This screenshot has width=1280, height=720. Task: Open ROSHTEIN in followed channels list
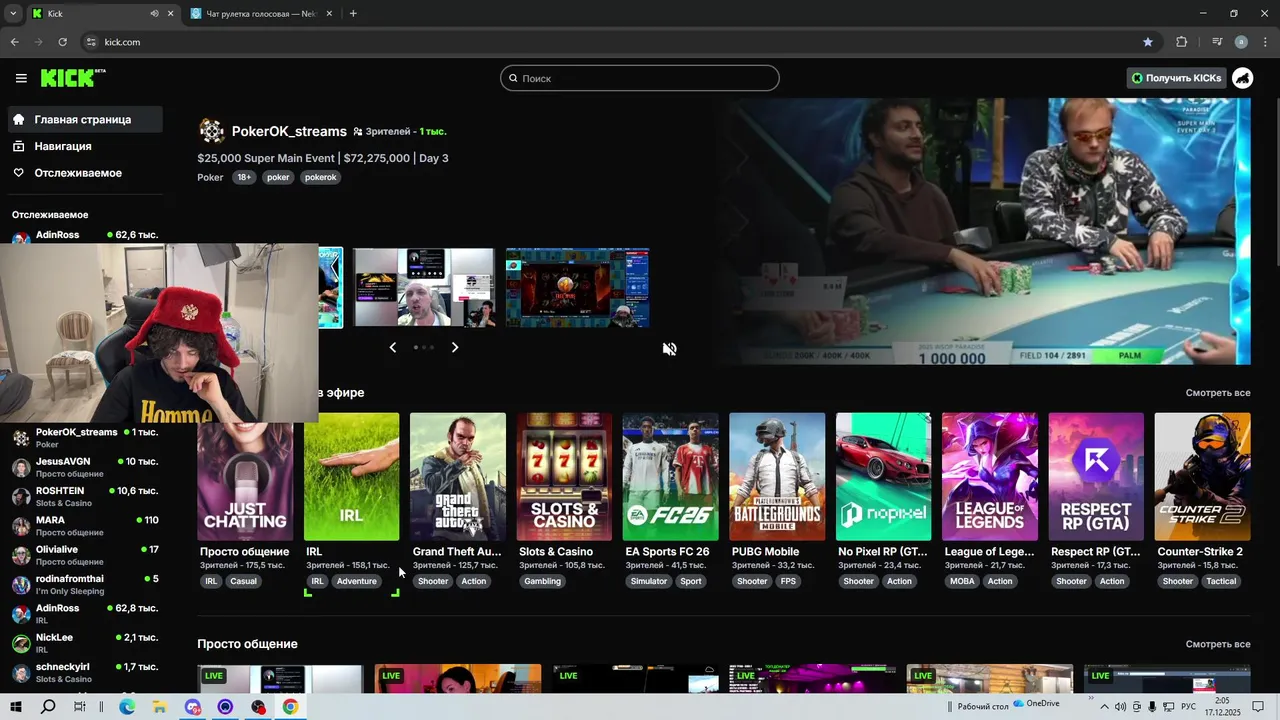(84, 496)
